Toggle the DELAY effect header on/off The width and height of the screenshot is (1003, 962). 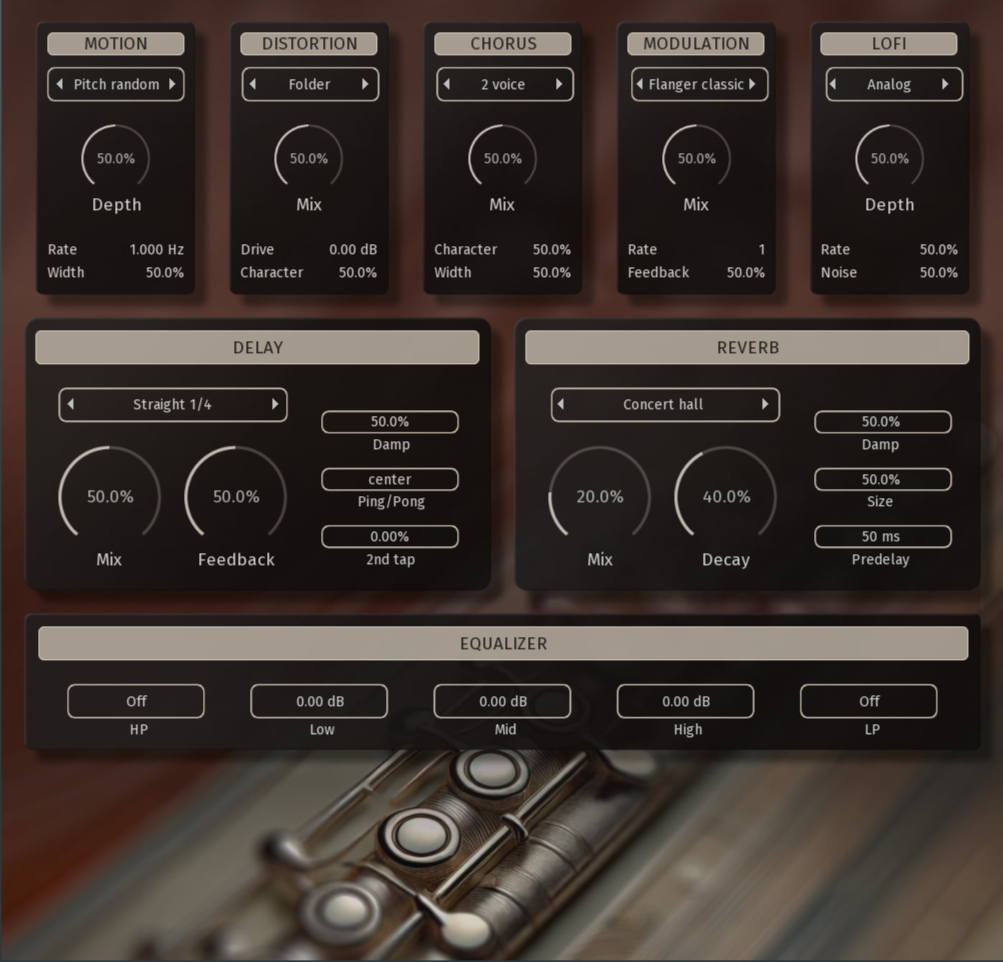click(257, 348)
